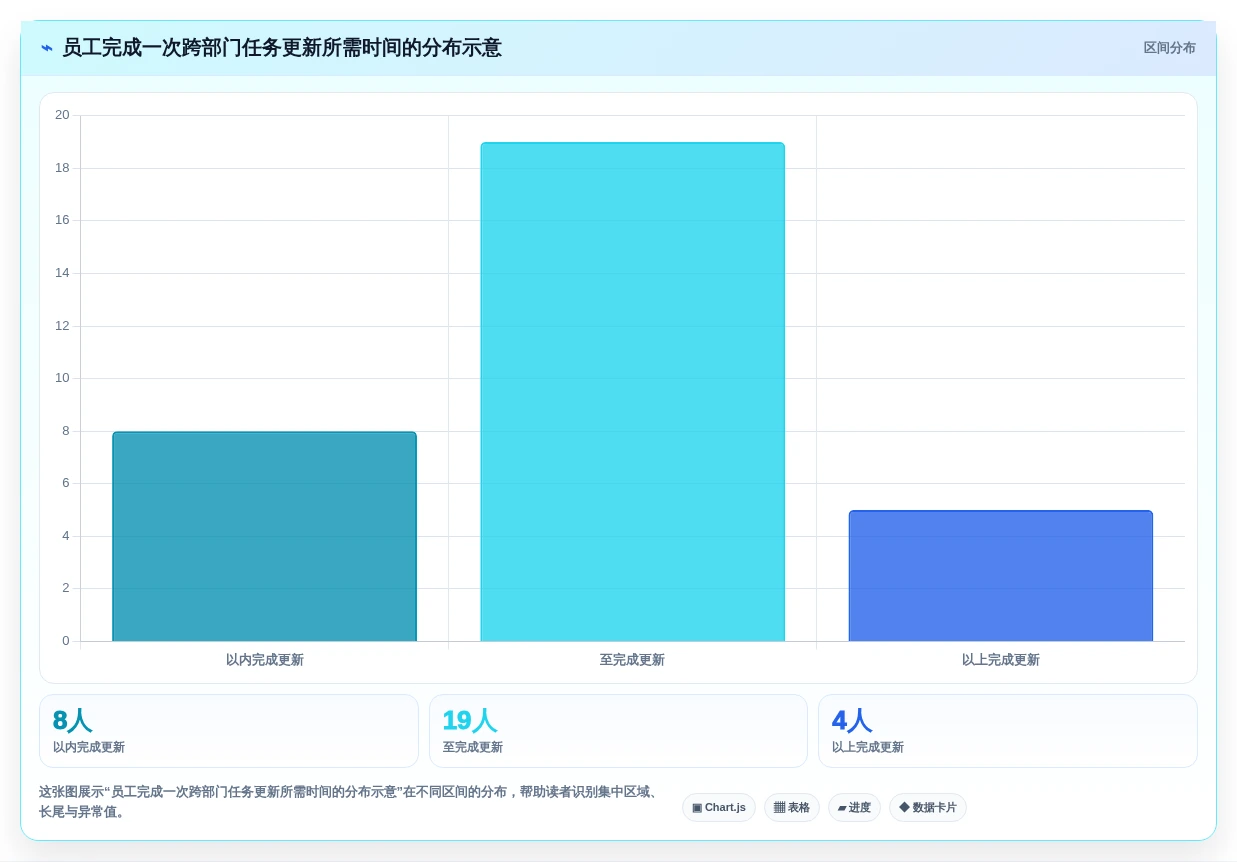1237x862 pixels.
Task: Click the blue 以上完成更新 bar
Action: point(1000,576)
